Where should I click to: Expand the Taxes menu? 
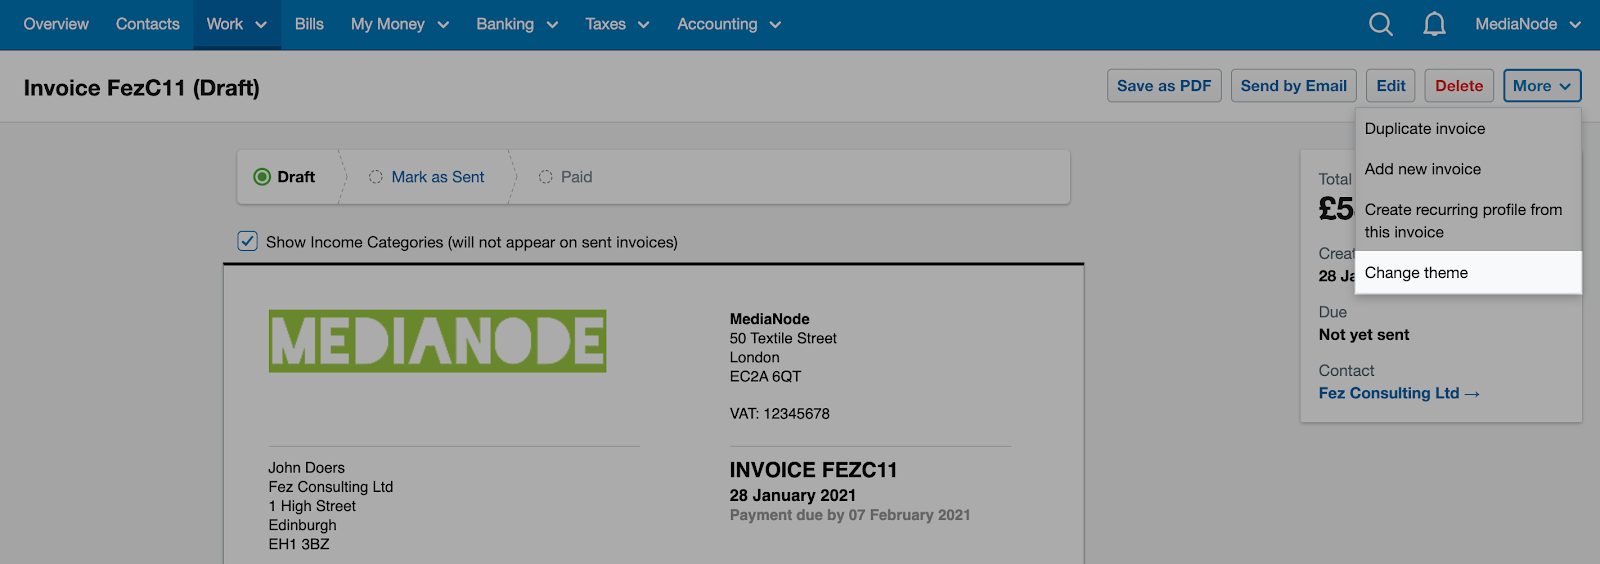[617, 24]
